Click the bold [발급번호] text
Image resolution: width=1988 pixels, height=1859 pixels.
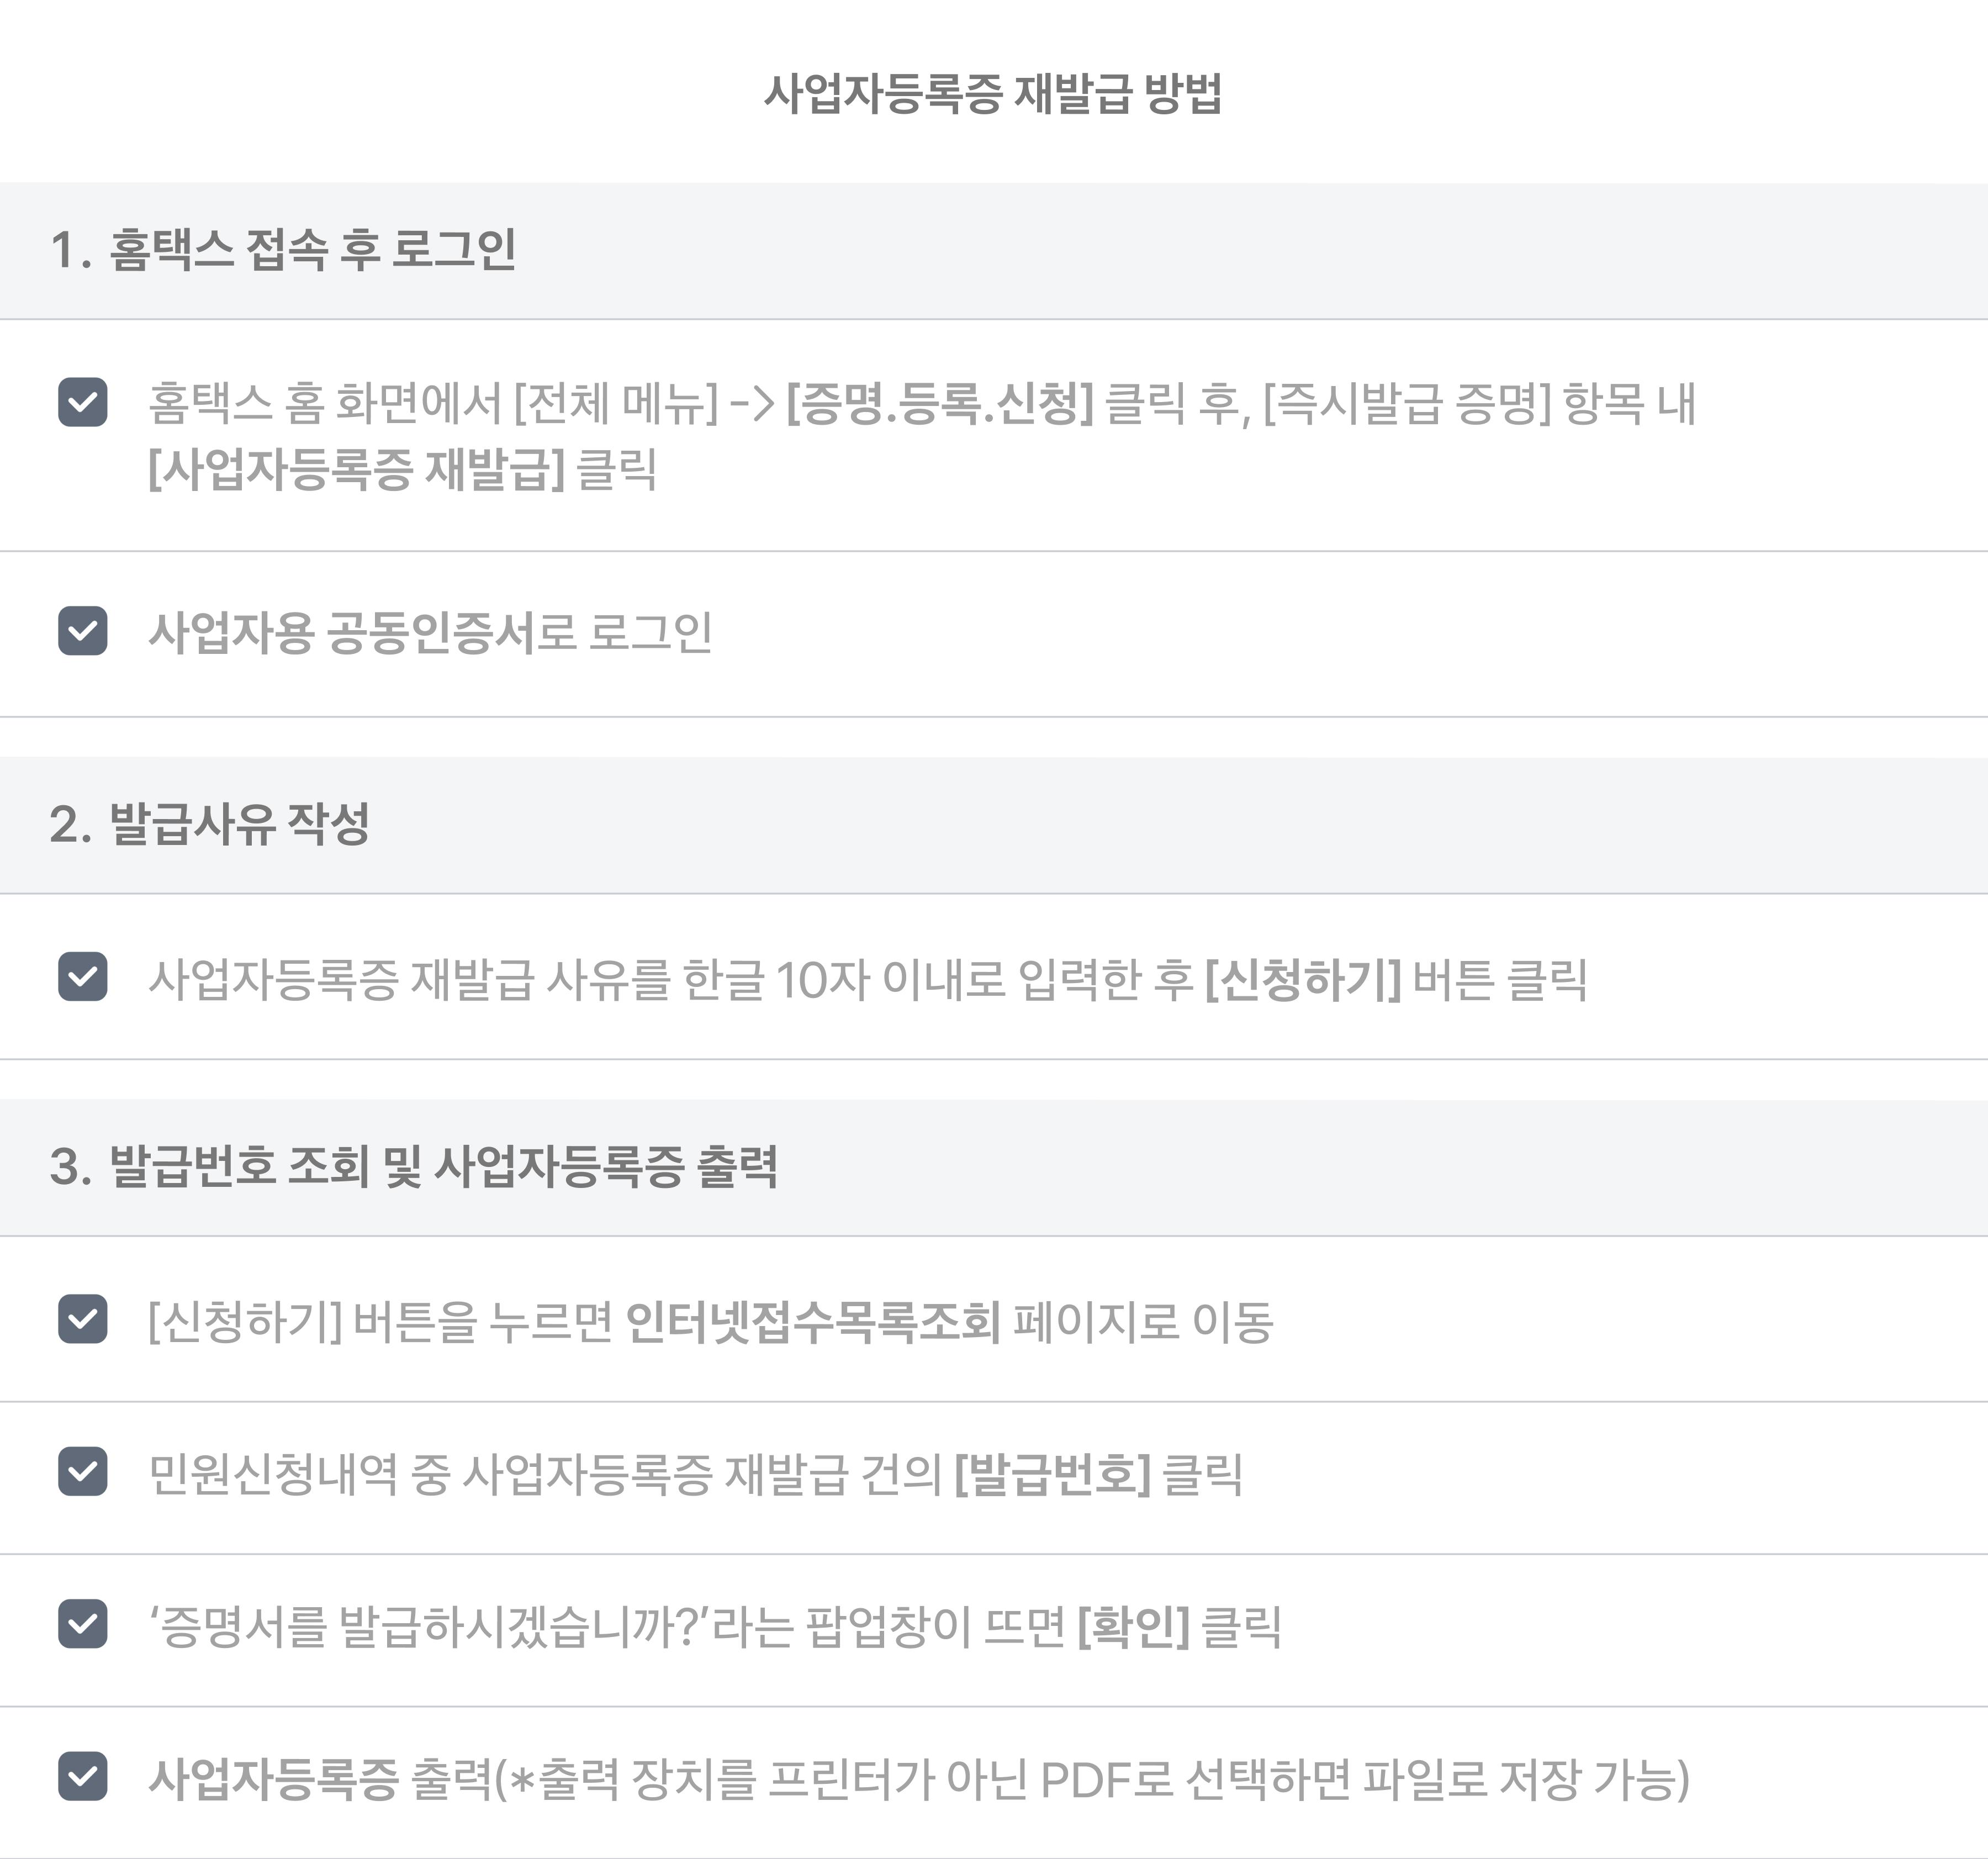click(x=1053, y=1474)
